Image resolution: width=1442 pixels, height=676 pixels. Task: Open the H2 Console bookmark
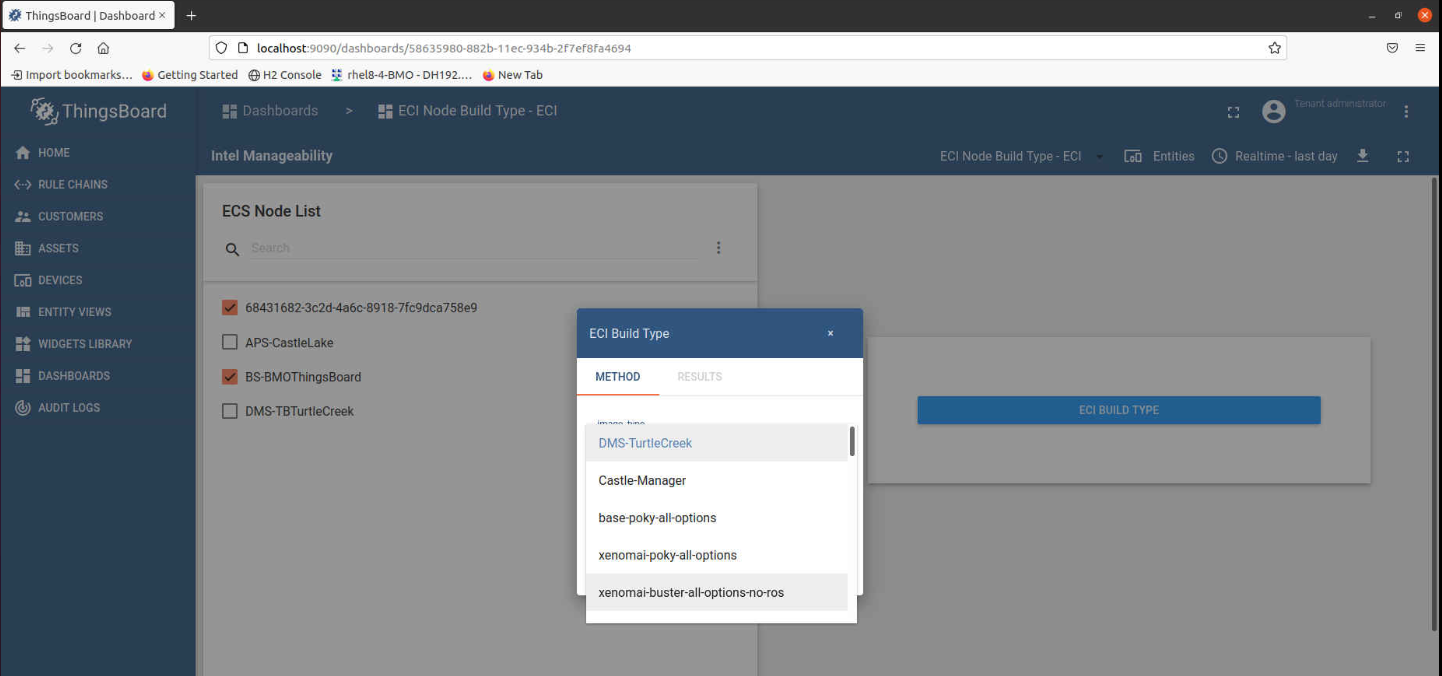285,75
